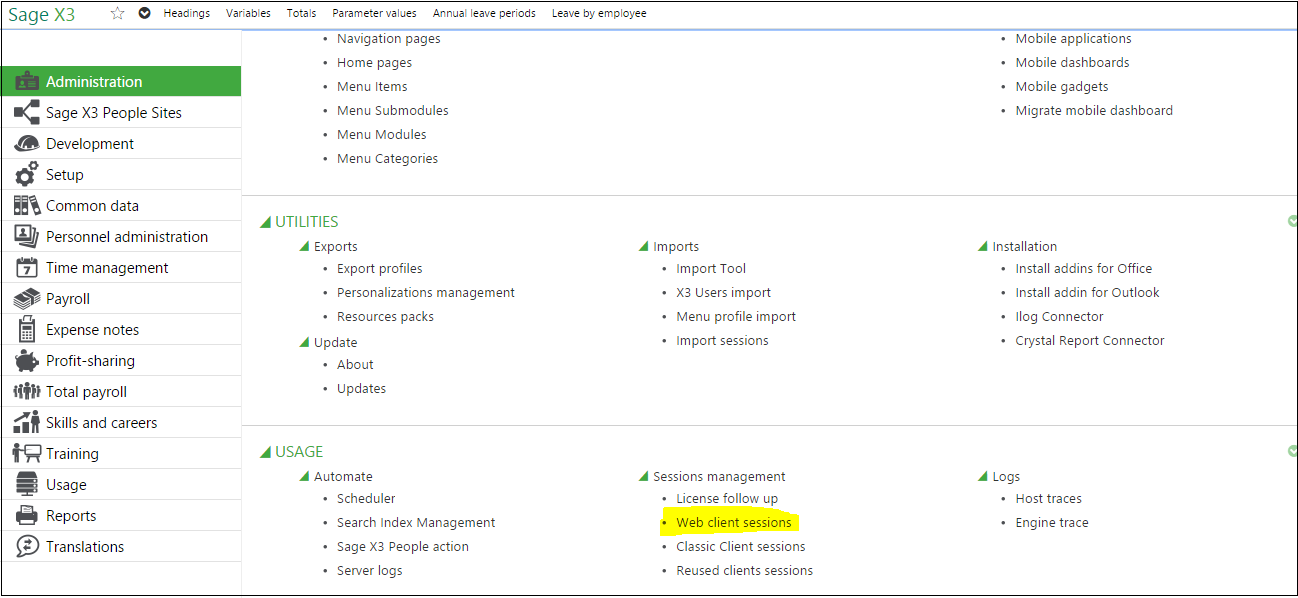Image resolution: width=1298 pixels, height=598 pixels.
Task: Open the Updates link
Action: click(361, 388)
